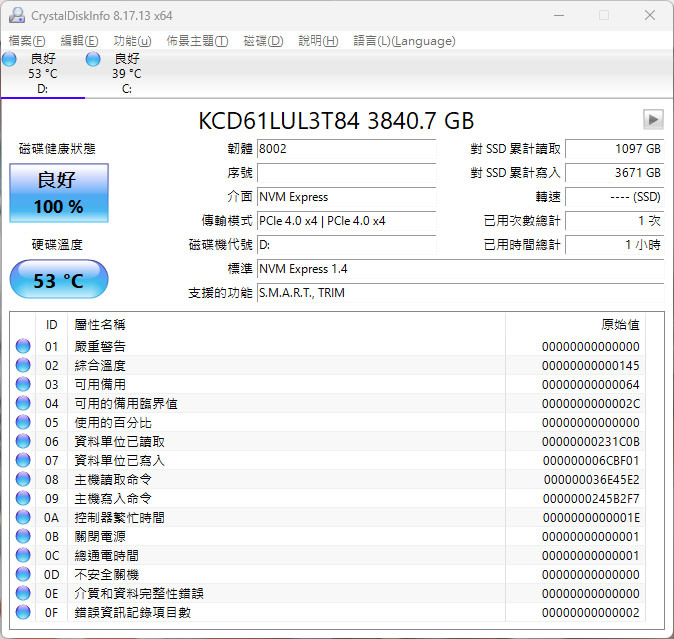
Task: Click the rotation rate value ---- (SSD)
Action: point(615,197)
